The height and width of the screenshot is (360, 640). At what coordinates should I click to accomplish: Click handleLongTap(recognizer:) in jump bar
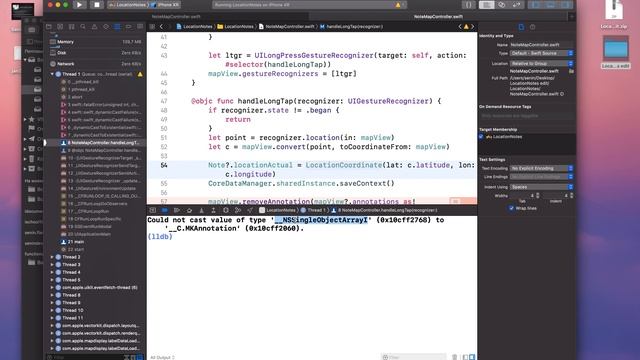351,27
